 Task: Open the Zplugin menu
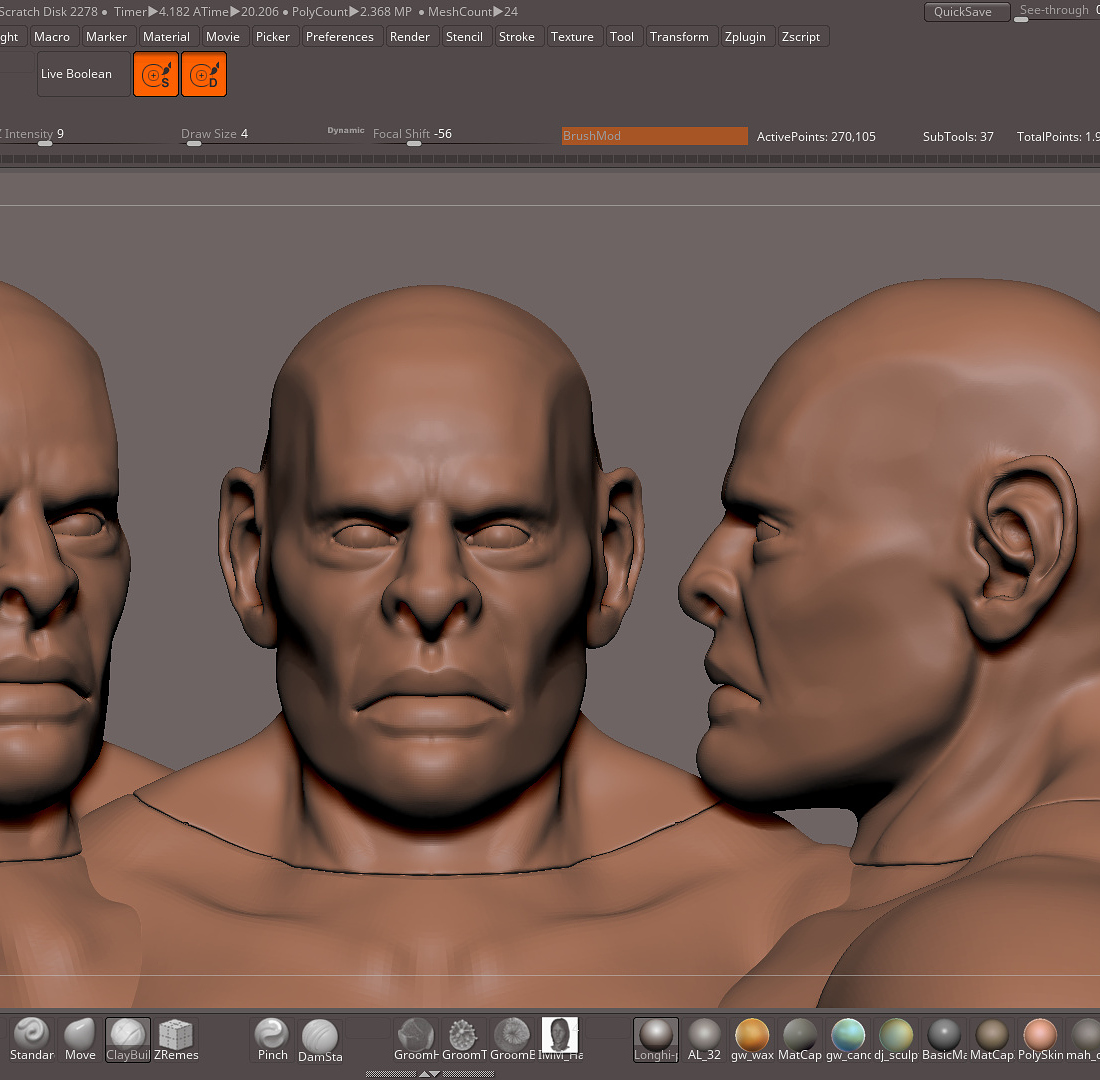click(745, 36)
